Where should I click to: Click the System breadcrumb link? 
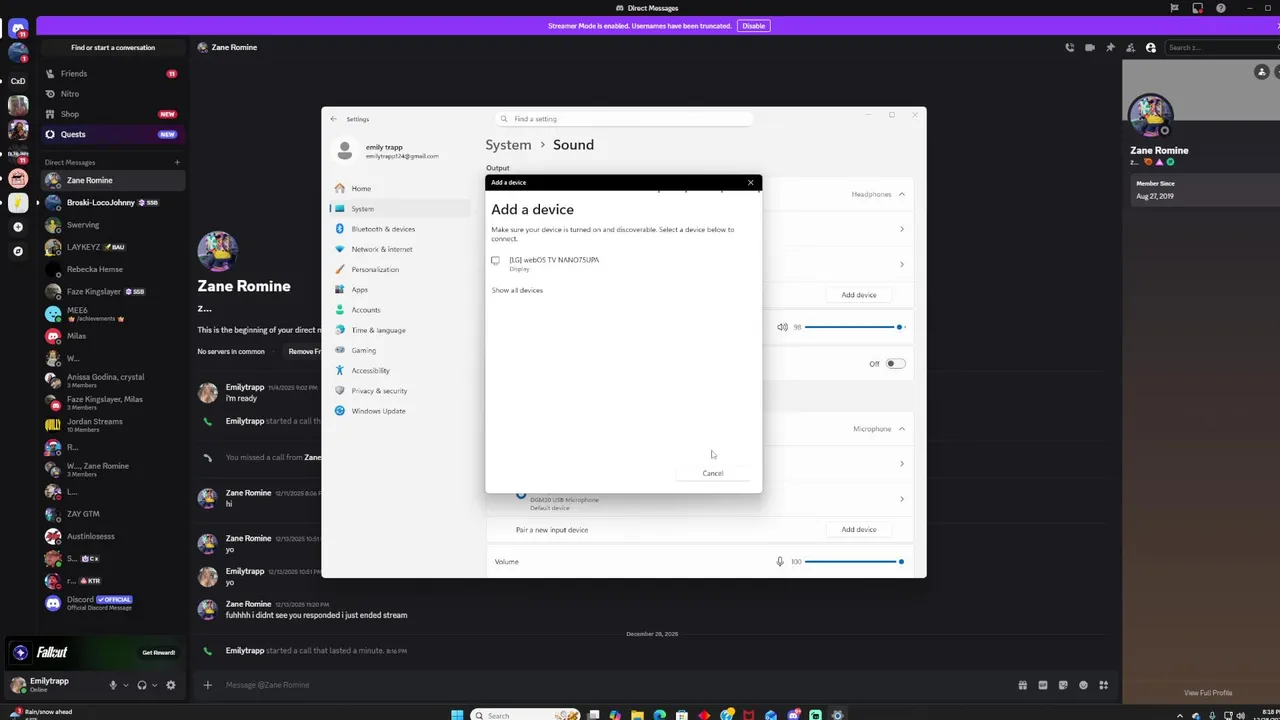pos(508,145)
